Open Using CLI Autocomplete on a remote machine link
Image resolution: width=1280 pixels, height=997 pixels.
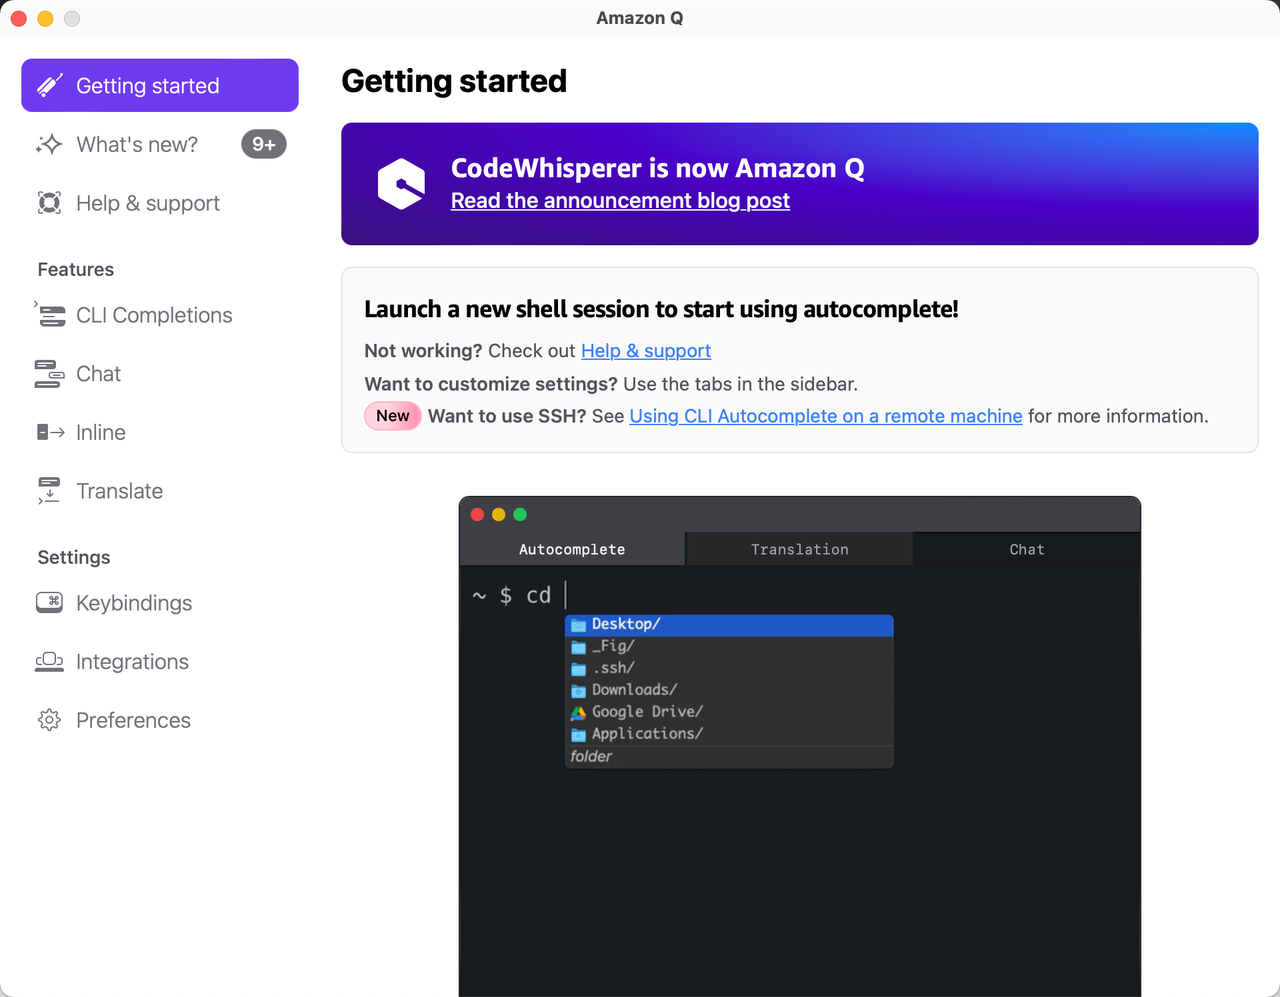[x=826, y=416]
